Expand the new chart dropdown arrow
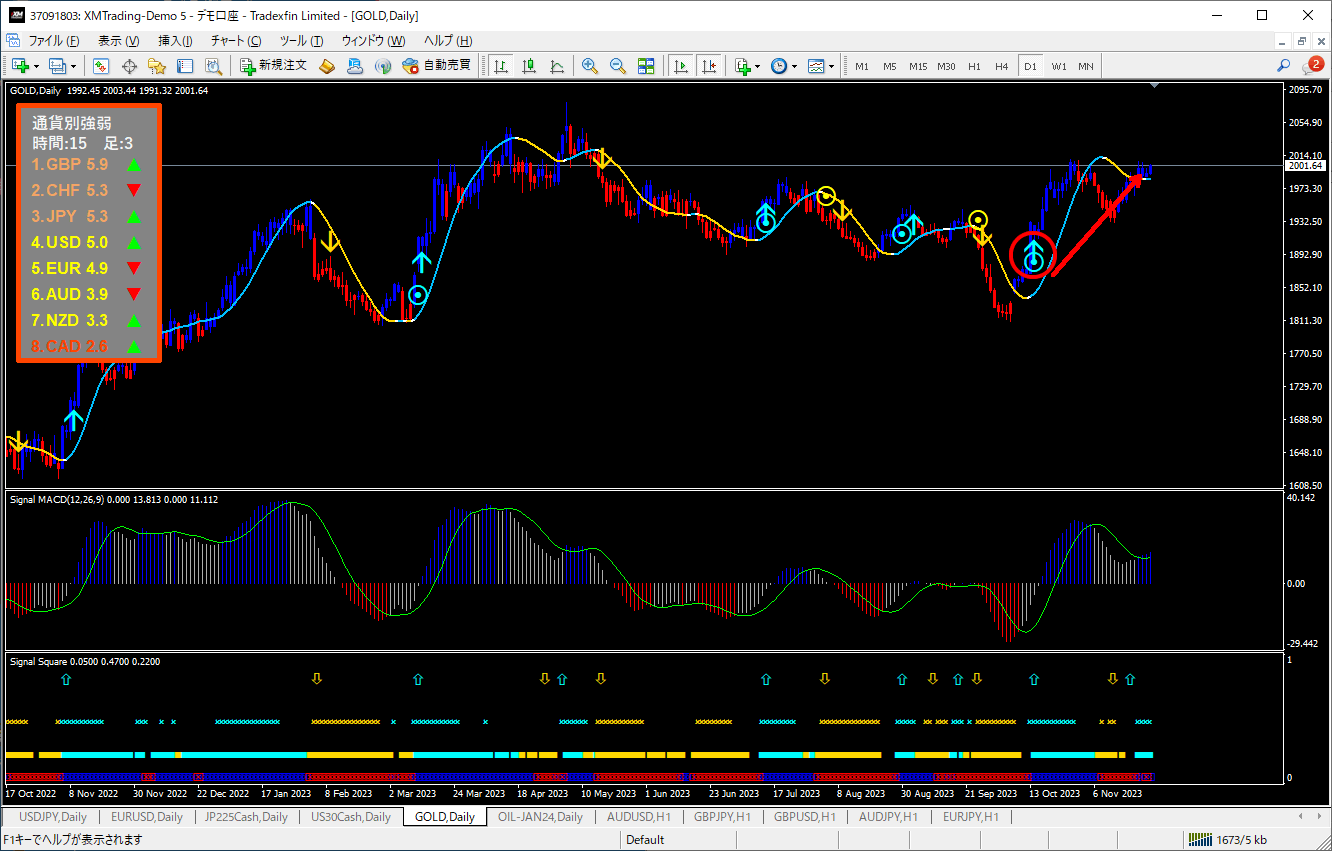Viewport: 1332px width, 851px height. [x=37, y=67]
